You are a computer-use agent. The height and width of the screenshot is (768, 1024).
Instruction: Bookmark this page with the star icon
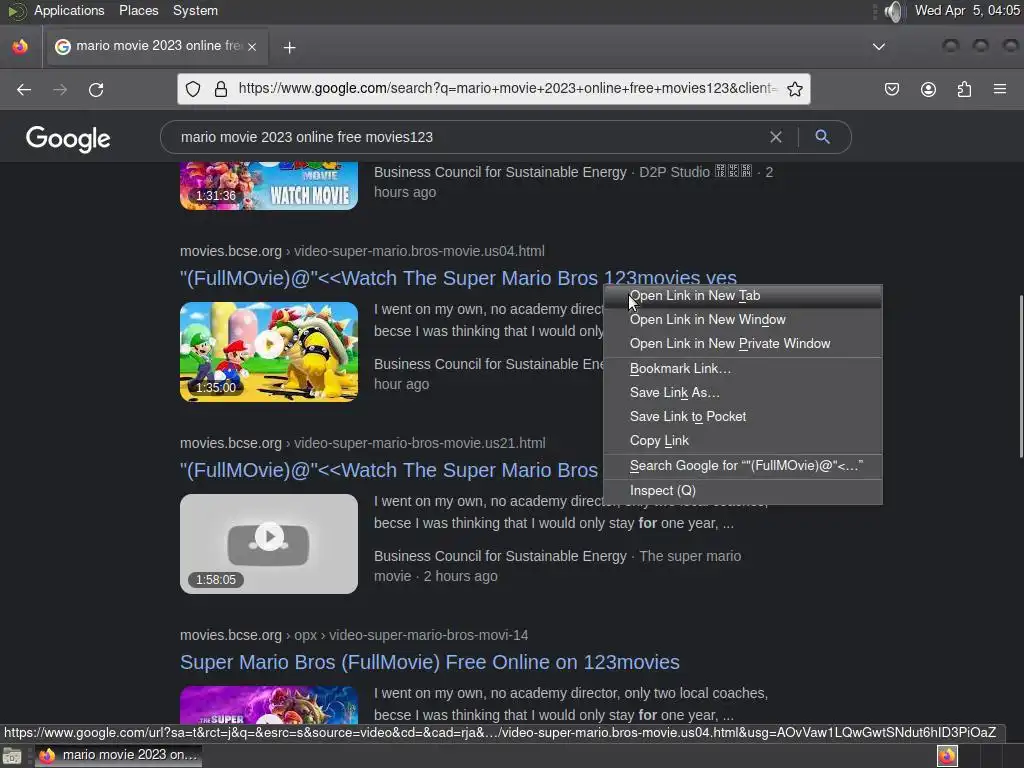pyautogui.click(x=795, y=89)
